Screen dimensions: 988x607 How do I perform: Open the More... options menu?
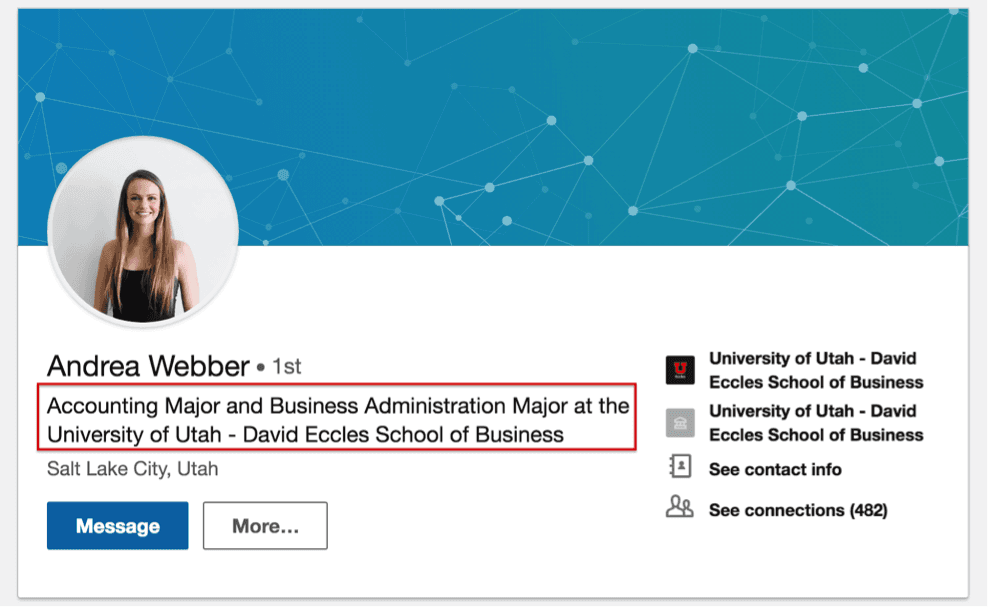pyautogui.click(x=264, y=525)
